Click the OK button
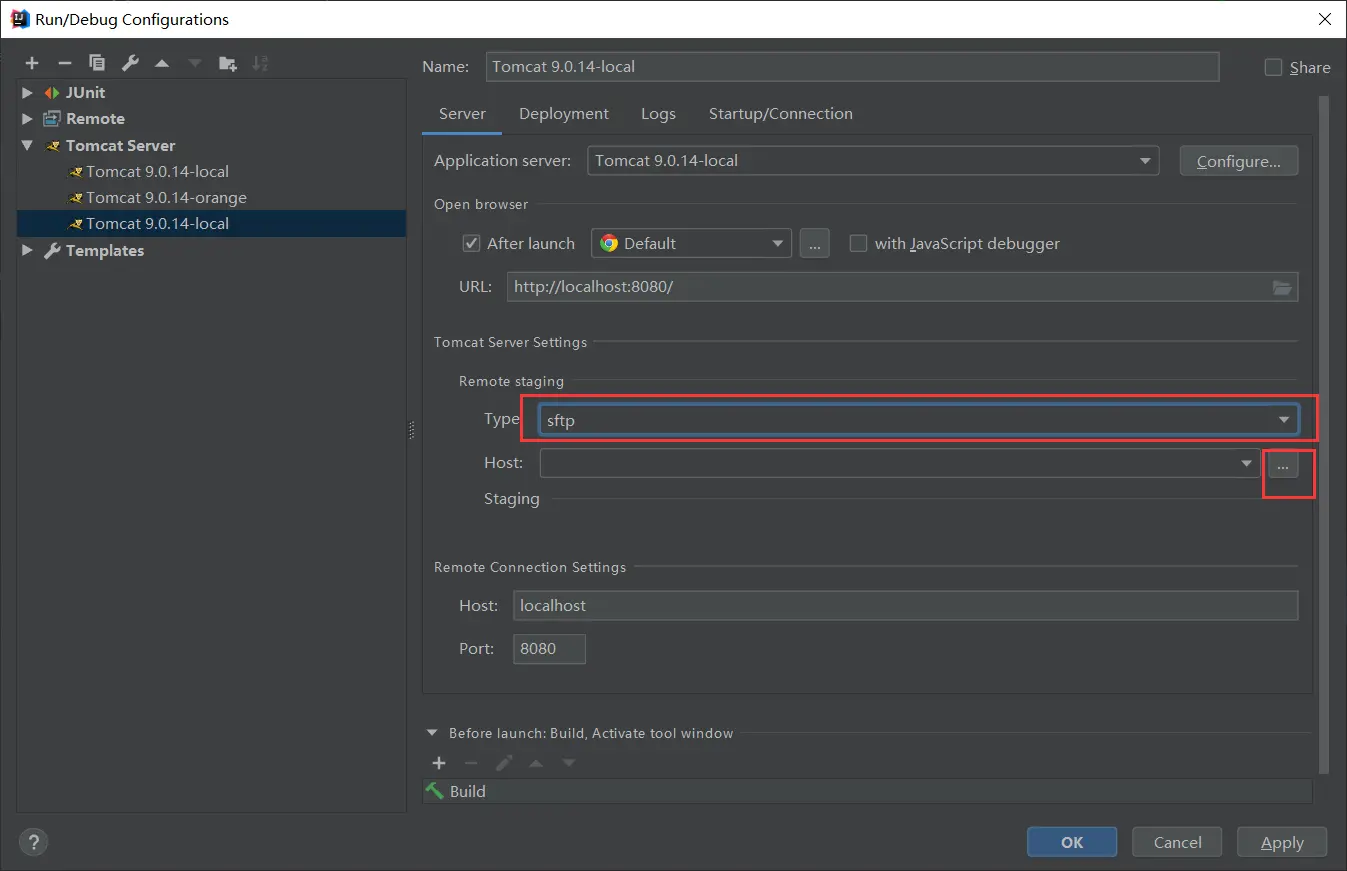This screenshot has height=871, width=1347. click(1072, 842)
